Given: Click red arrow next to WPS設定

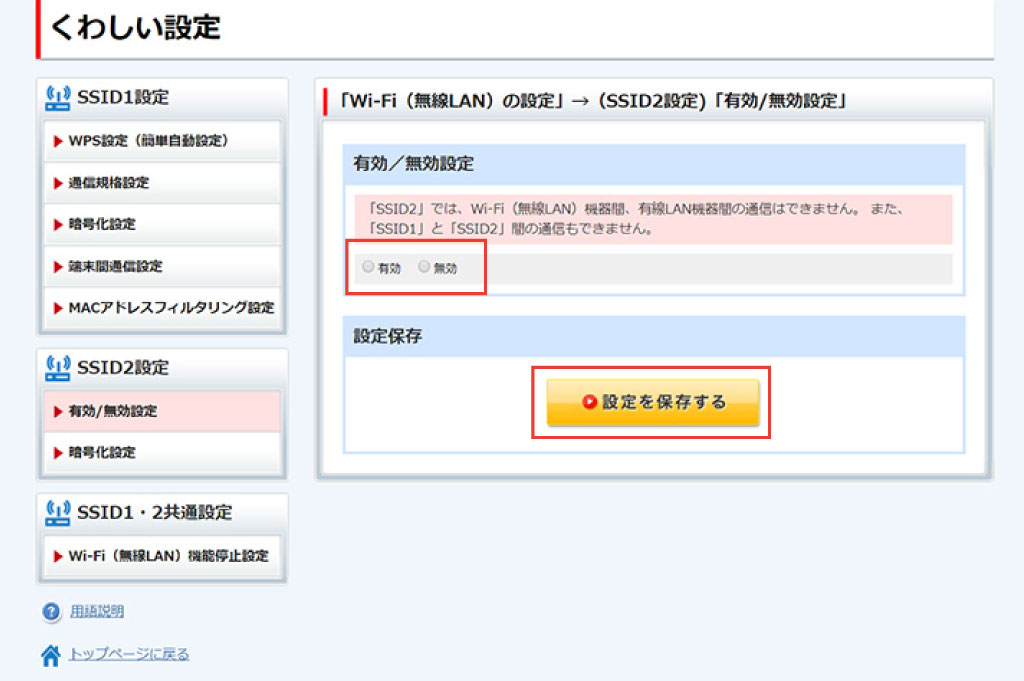Looking at the screenshot, I should tap(58, 141).
